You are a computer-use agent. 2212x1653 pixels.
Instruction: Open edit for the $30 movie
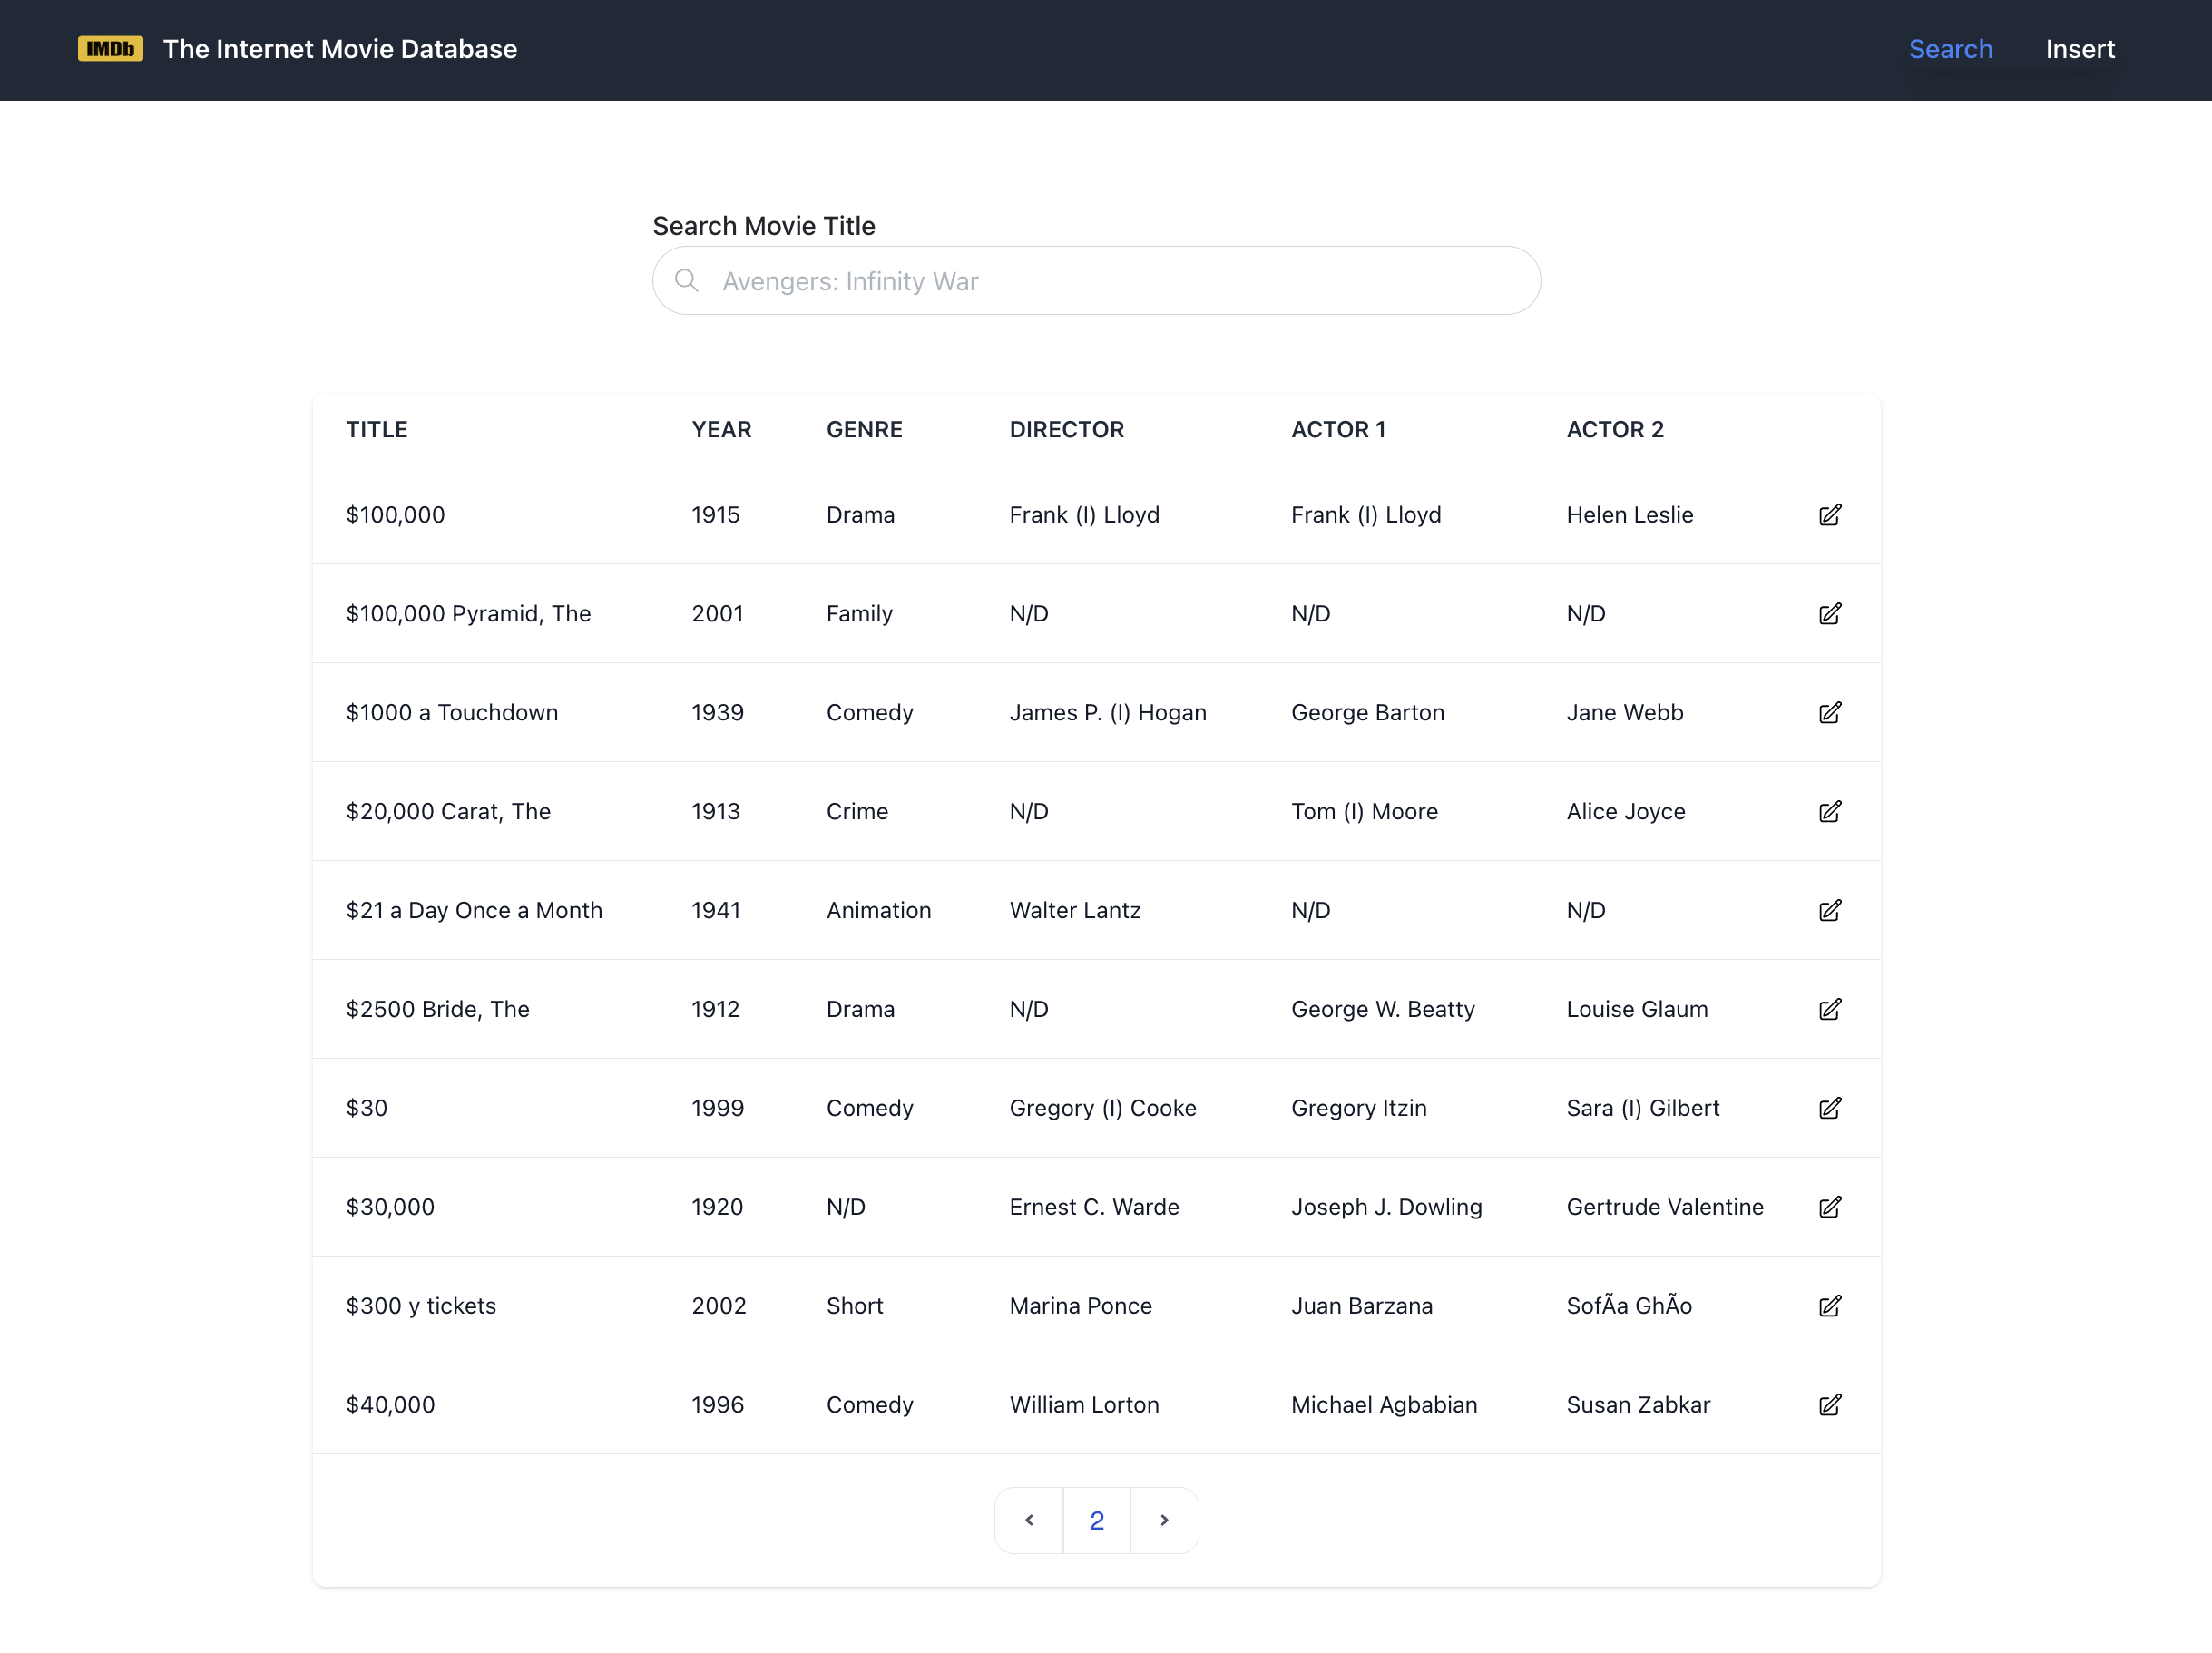(1829, 1108)
